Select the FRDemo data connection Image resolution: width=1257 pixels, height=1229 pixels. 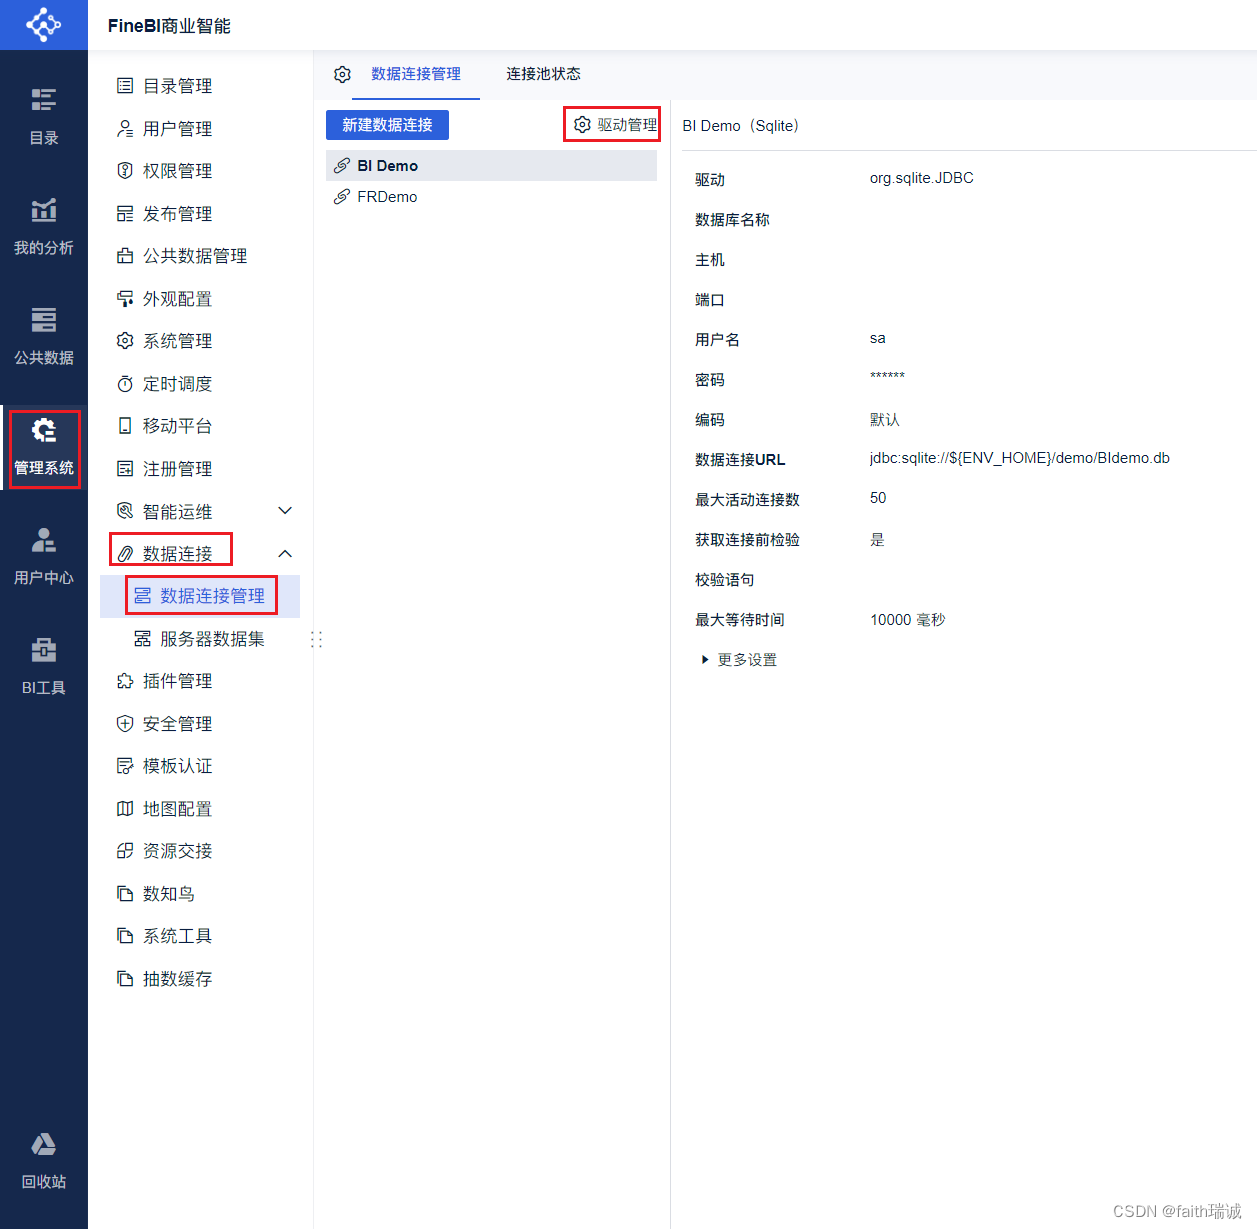(x=387, y=197)
